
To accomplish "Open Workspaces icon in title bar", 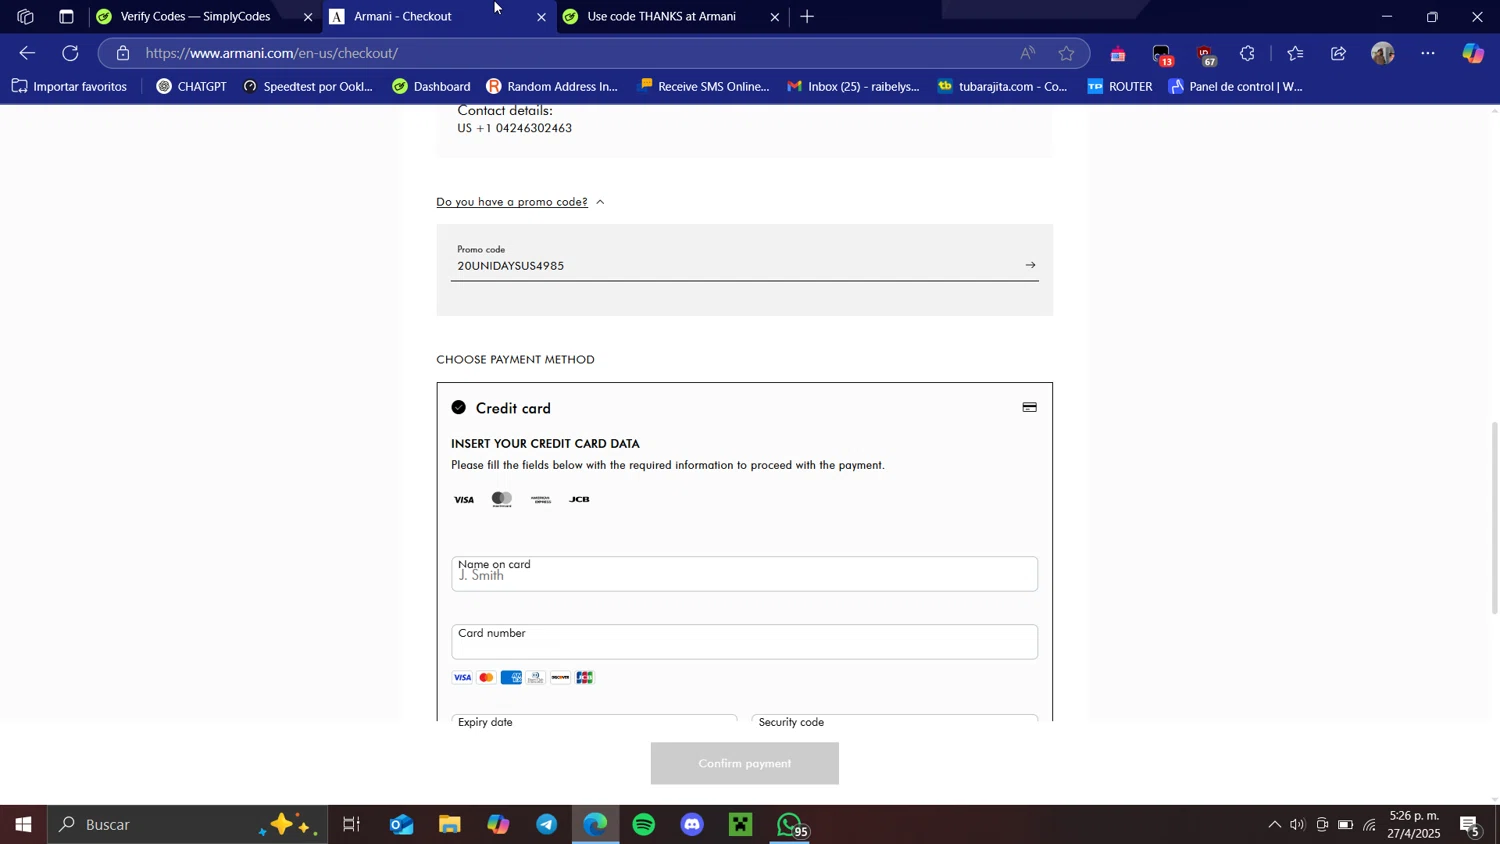I will [25, 17].
